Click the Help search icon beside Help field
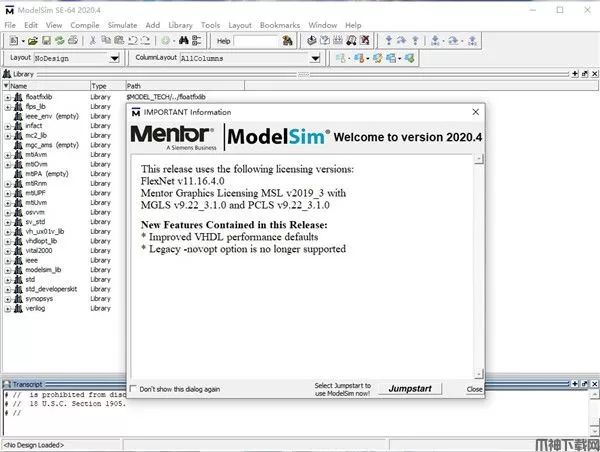Viewport: 600px width, 452px height. pyautogui.click(x=287, y=41)
